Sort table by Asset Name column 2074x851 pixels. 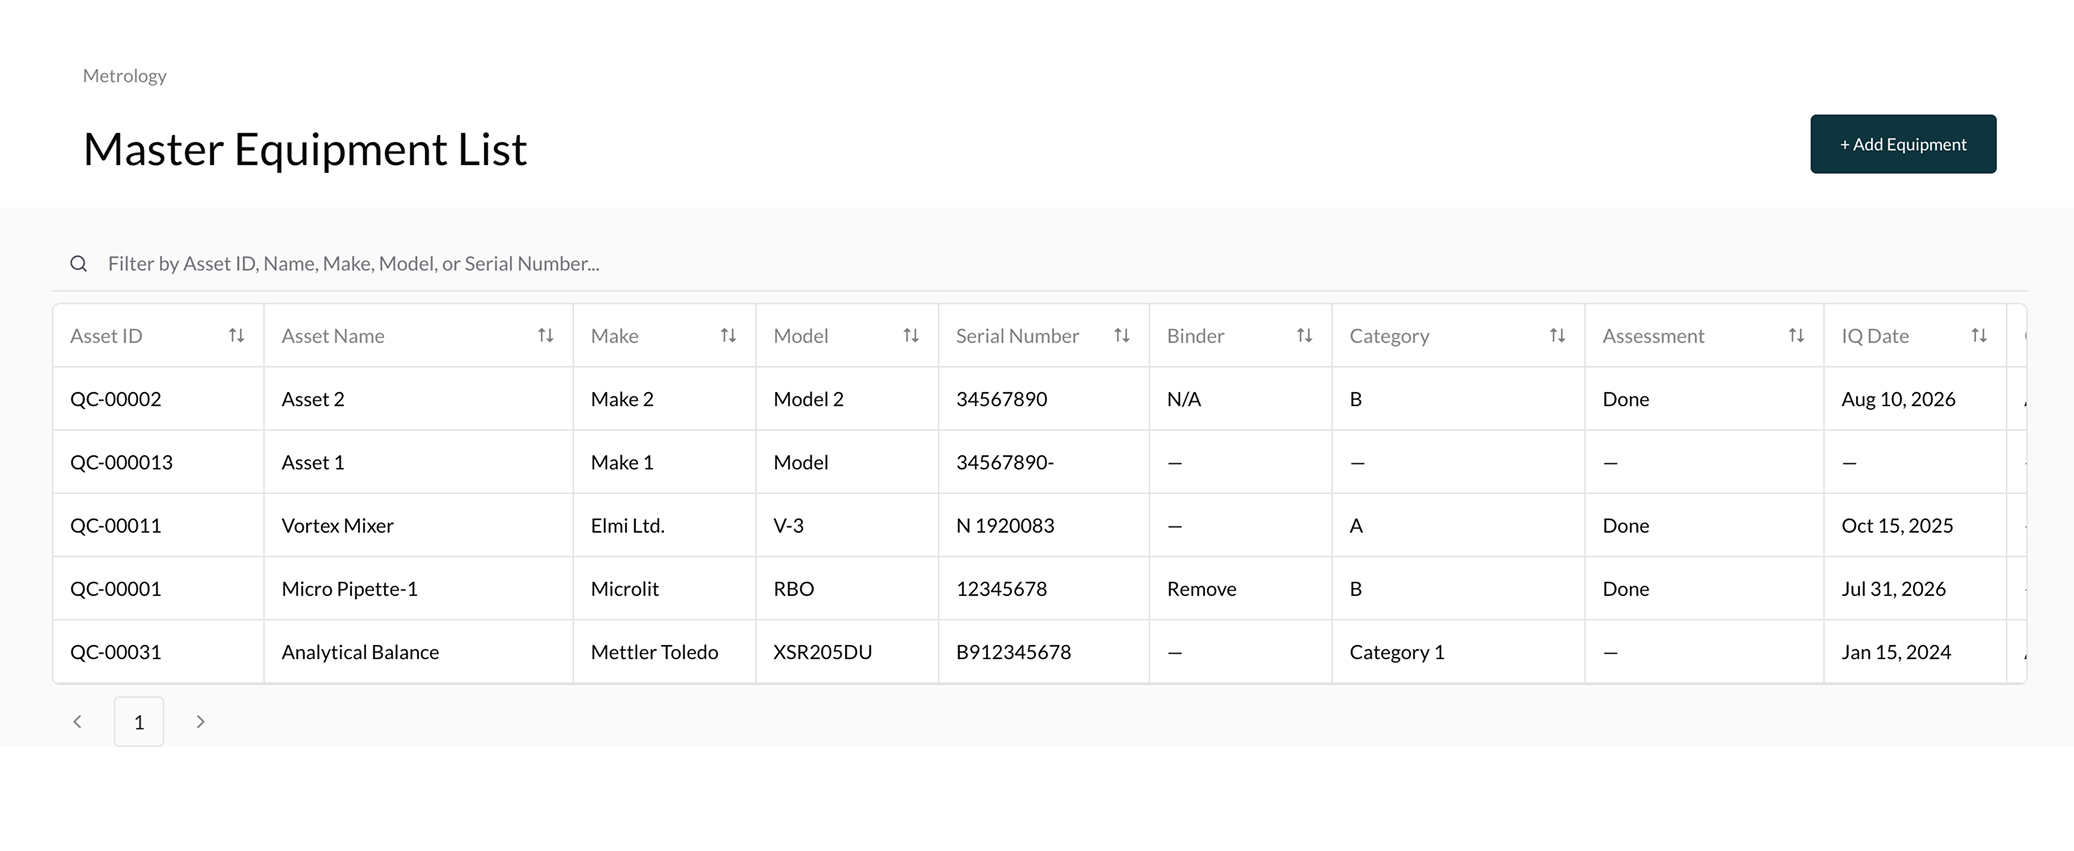pos(545,336)
